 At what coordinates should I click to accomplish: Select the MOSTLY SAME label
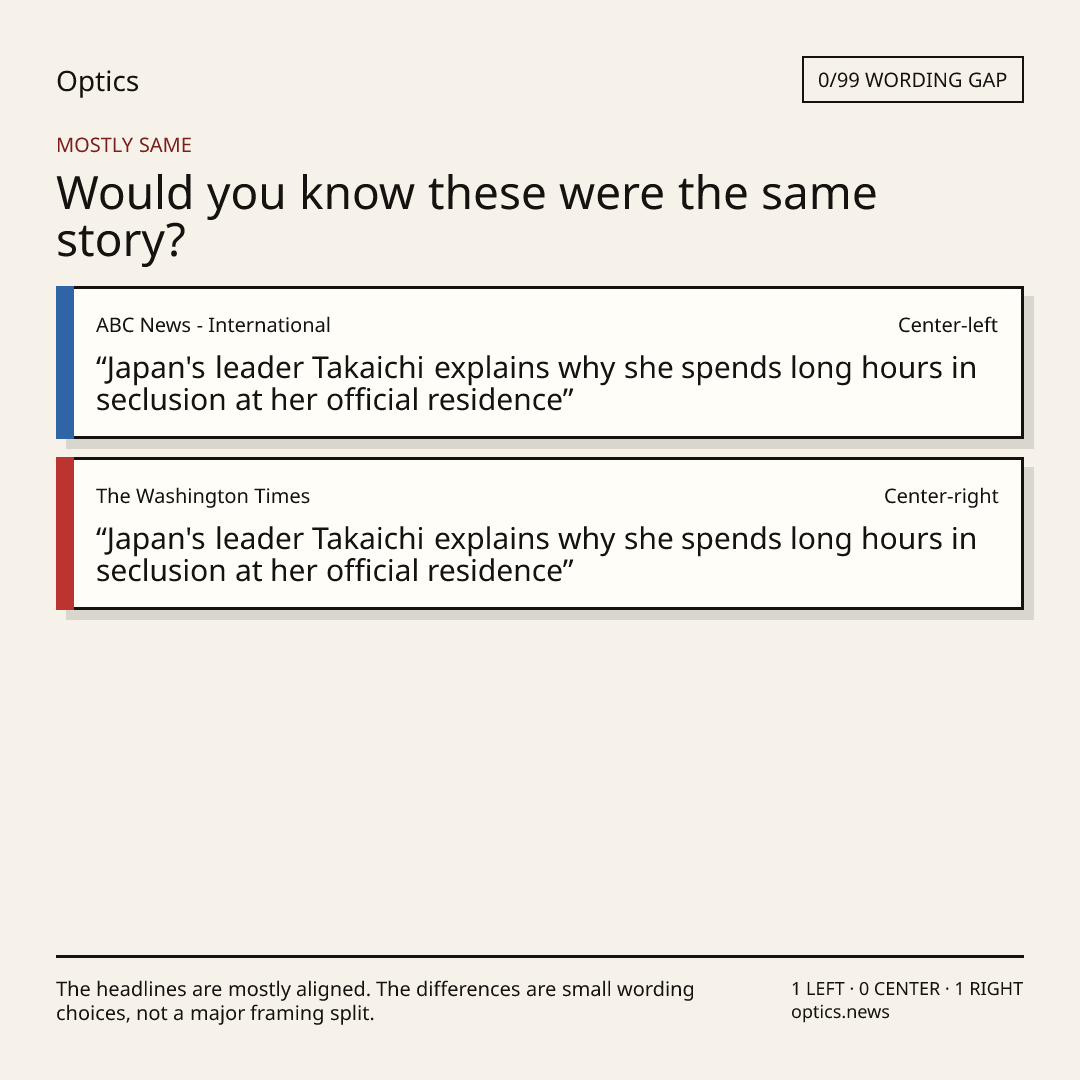point(124,145)
